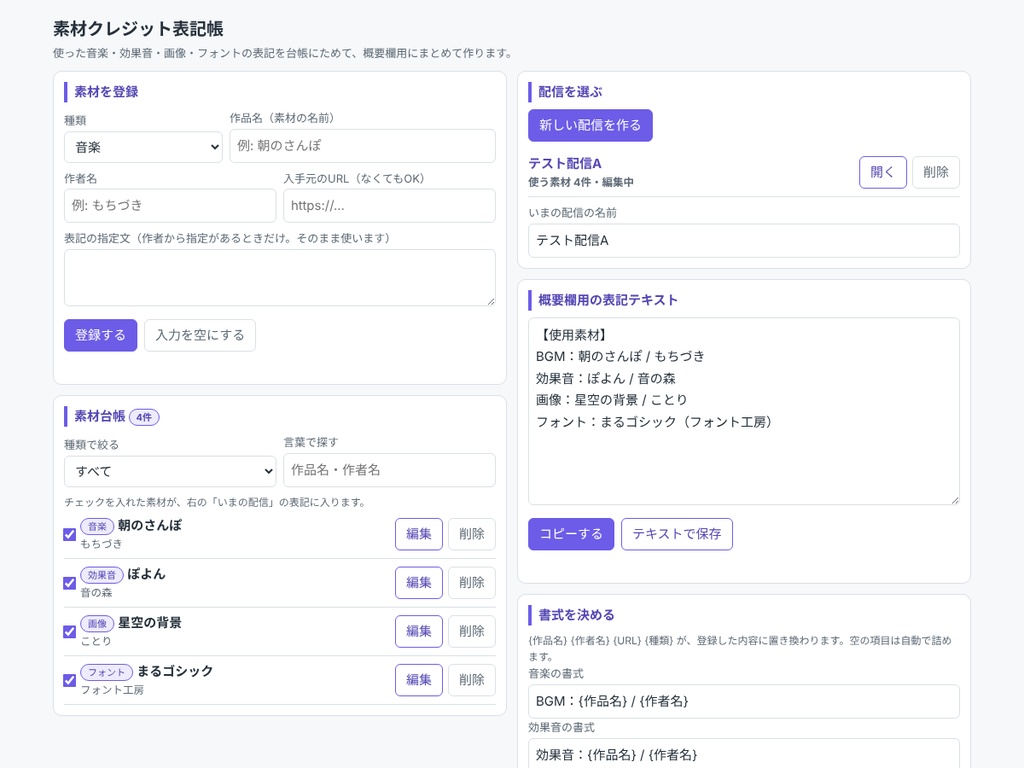This screenshot has height=768, width=1024.
Task: Click the 配信を選ぶ section heading
Action: coord(570,92)
